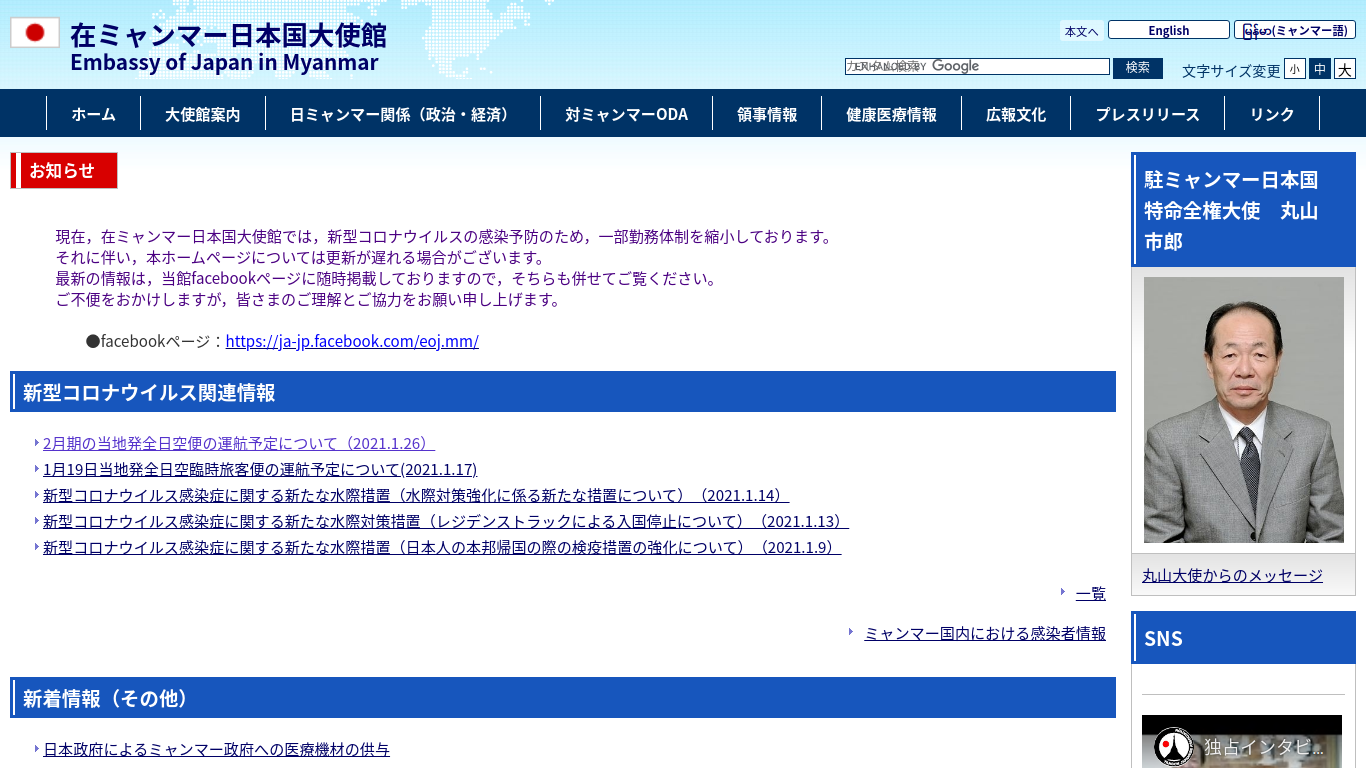The width and height of the screenshot is (1366, 768).
Task: Open 日ミャンマー関係（政治・経済） menu
Action: pyautogui.click(x=403, y=114)
